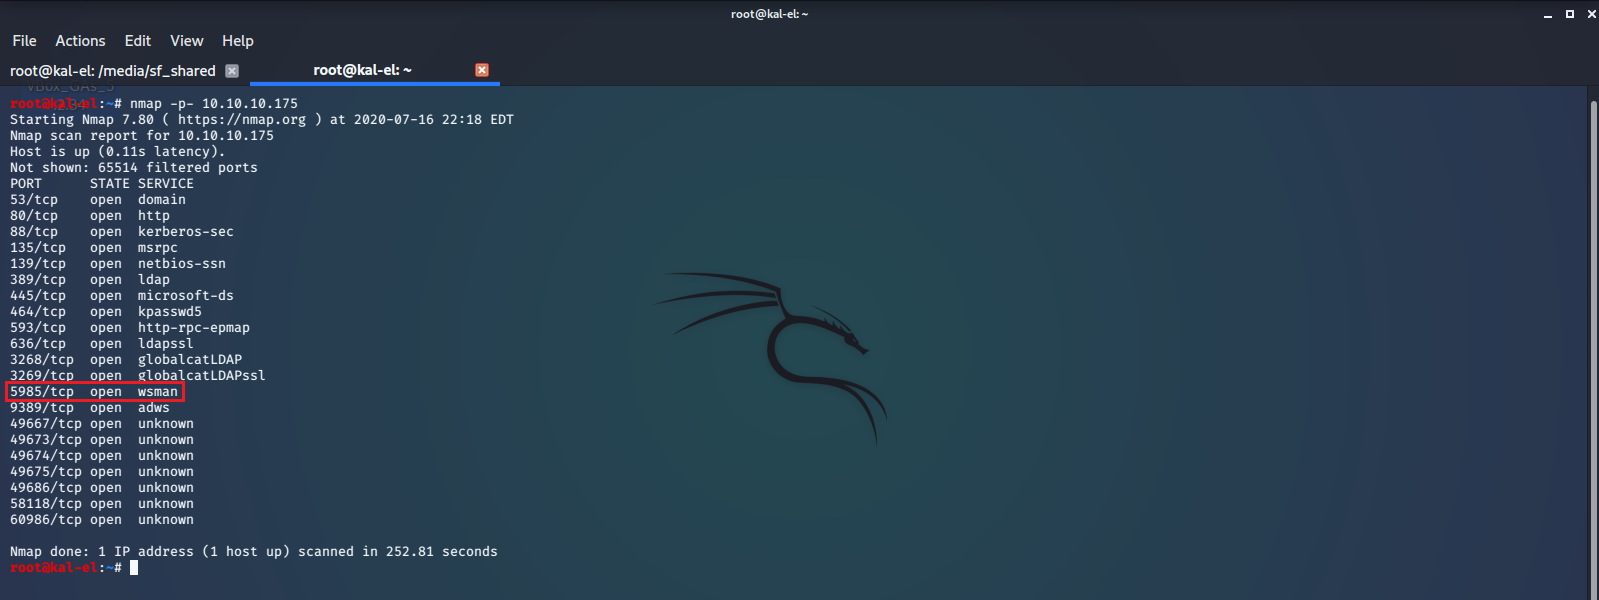This screenshot has width=1599, height=600.
Task: Click the 49686/tcp unknown line
Action: tap(102, 488)
